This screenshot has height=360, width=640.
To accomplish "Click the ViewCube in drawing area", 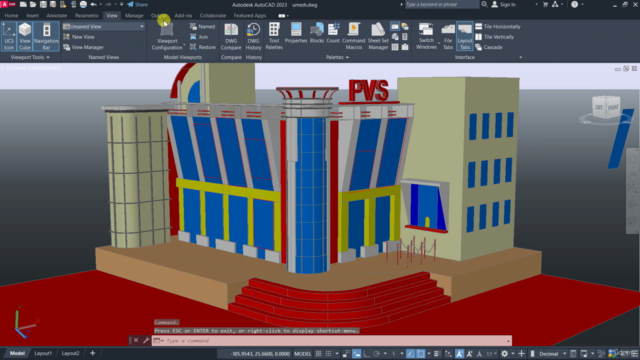I will click(606, 108).
